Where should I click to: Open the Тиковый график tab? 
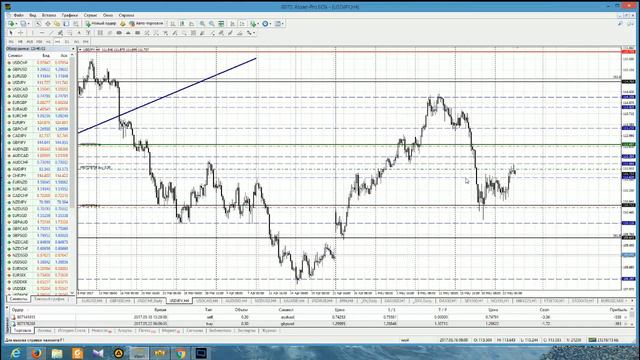pos(49,299)
